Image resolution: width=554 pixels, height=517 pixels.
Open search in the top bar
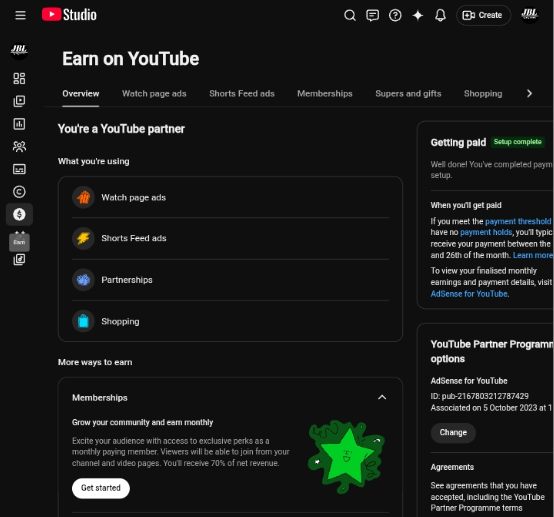point(350,15)
